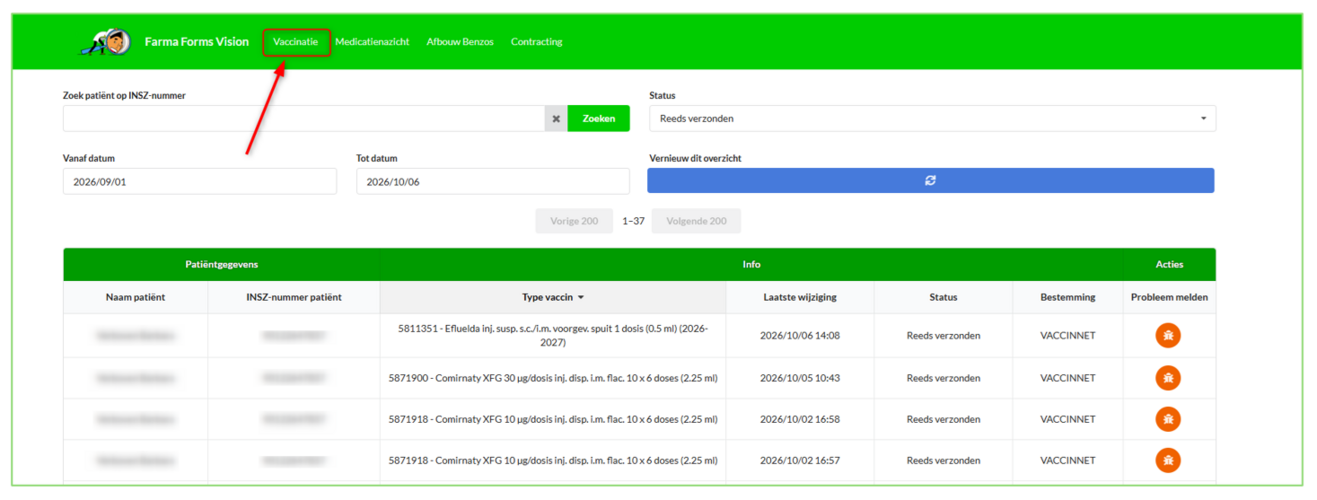Click the INSZ-nummer patiënt column header
The image size is (1317, 500).
pos(294,297)
